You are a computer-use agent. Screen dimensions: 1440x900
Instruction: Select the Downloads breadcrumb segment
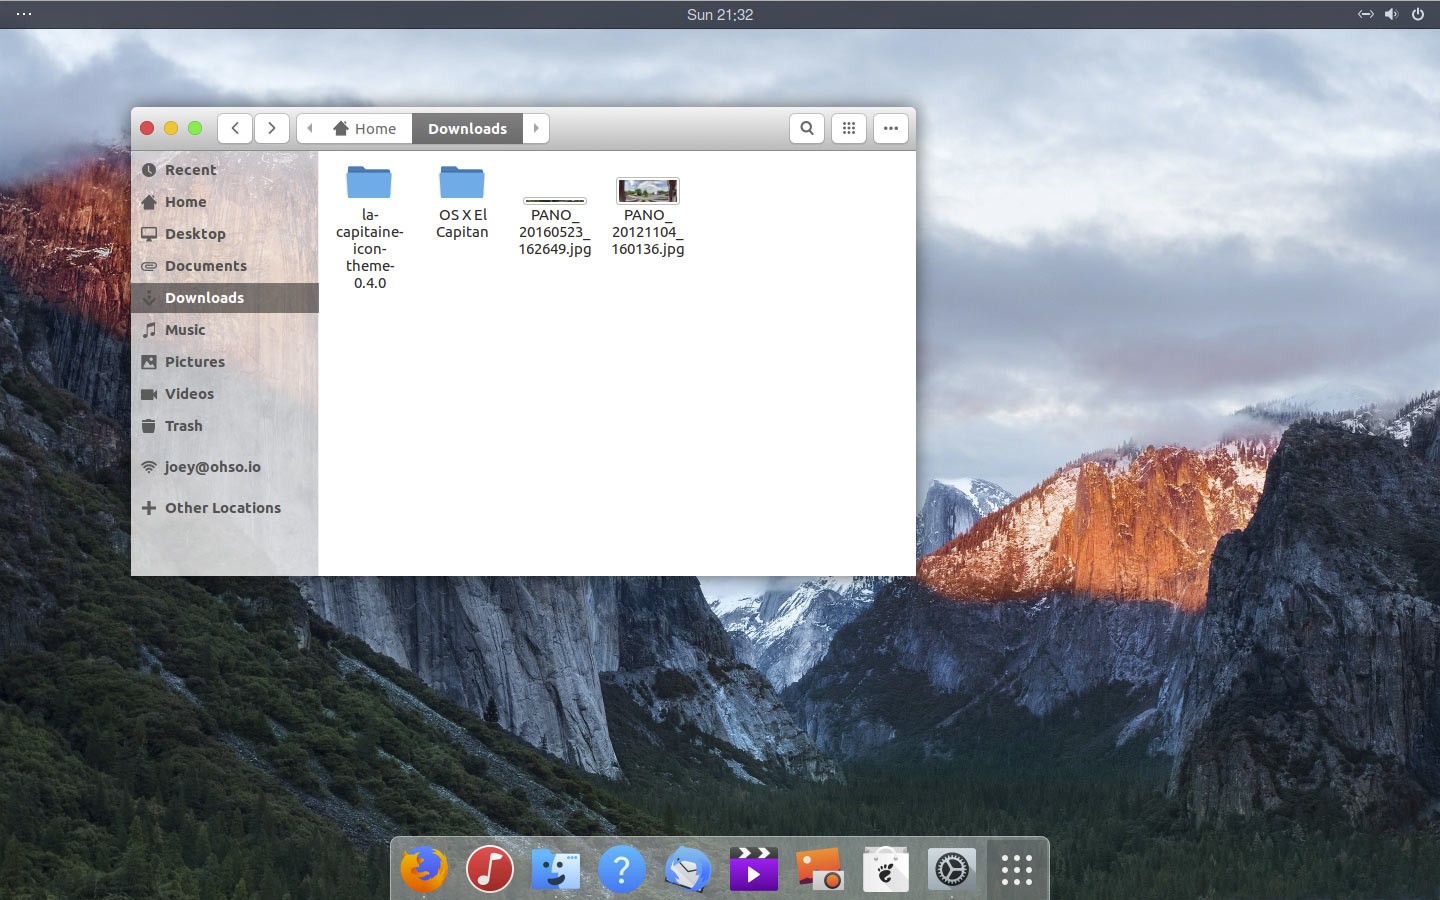[x=467, y=128]
